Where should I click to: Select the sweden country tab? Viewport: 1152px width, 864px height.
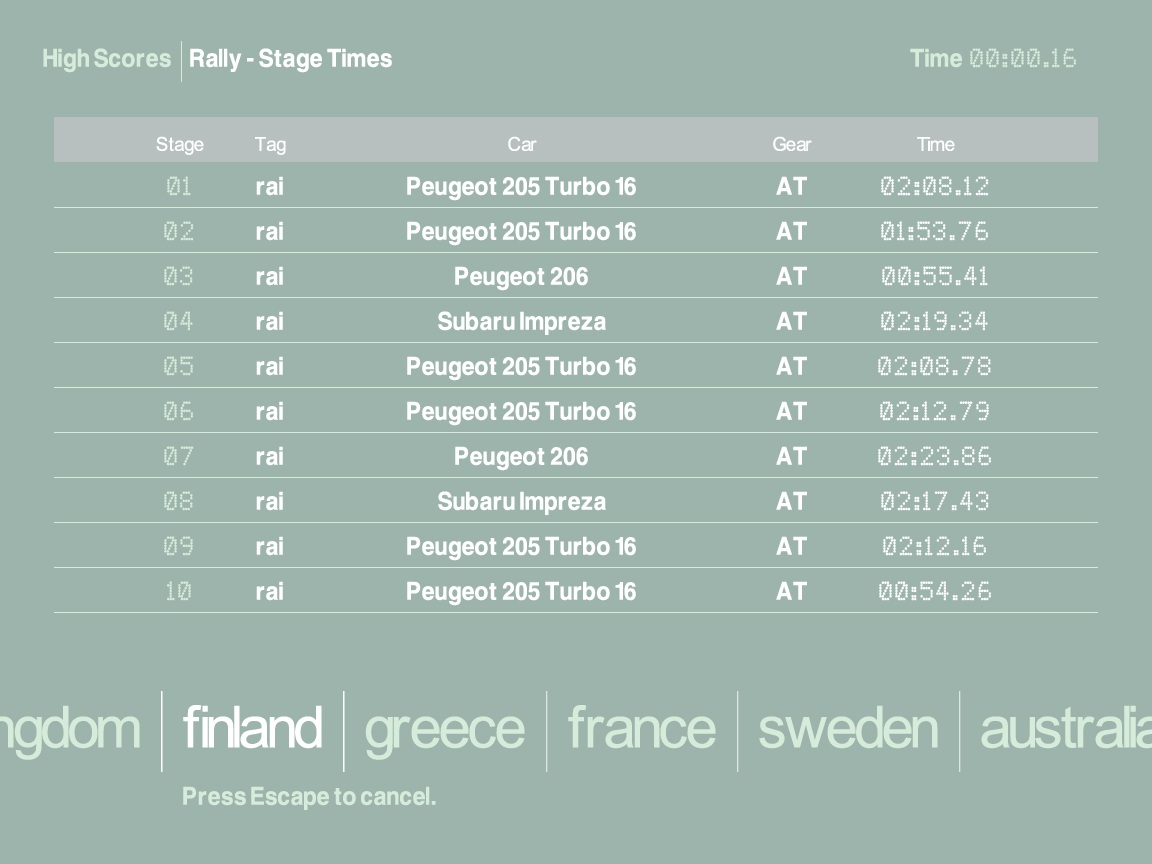(x=848, y=728)
